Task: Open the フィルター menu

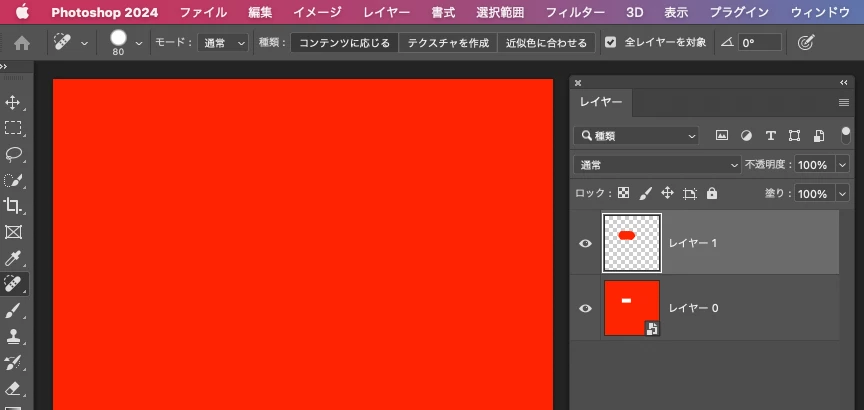Action: [575, 12]
